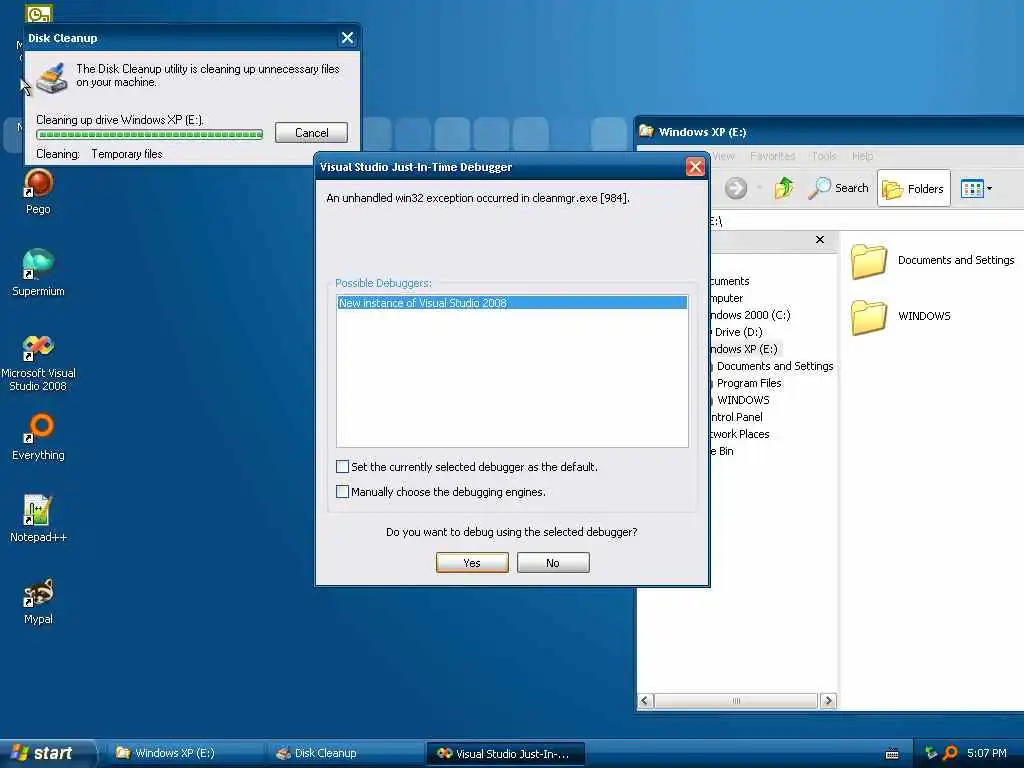
Task: Open the Start menu
Action: tap(46, 753)
